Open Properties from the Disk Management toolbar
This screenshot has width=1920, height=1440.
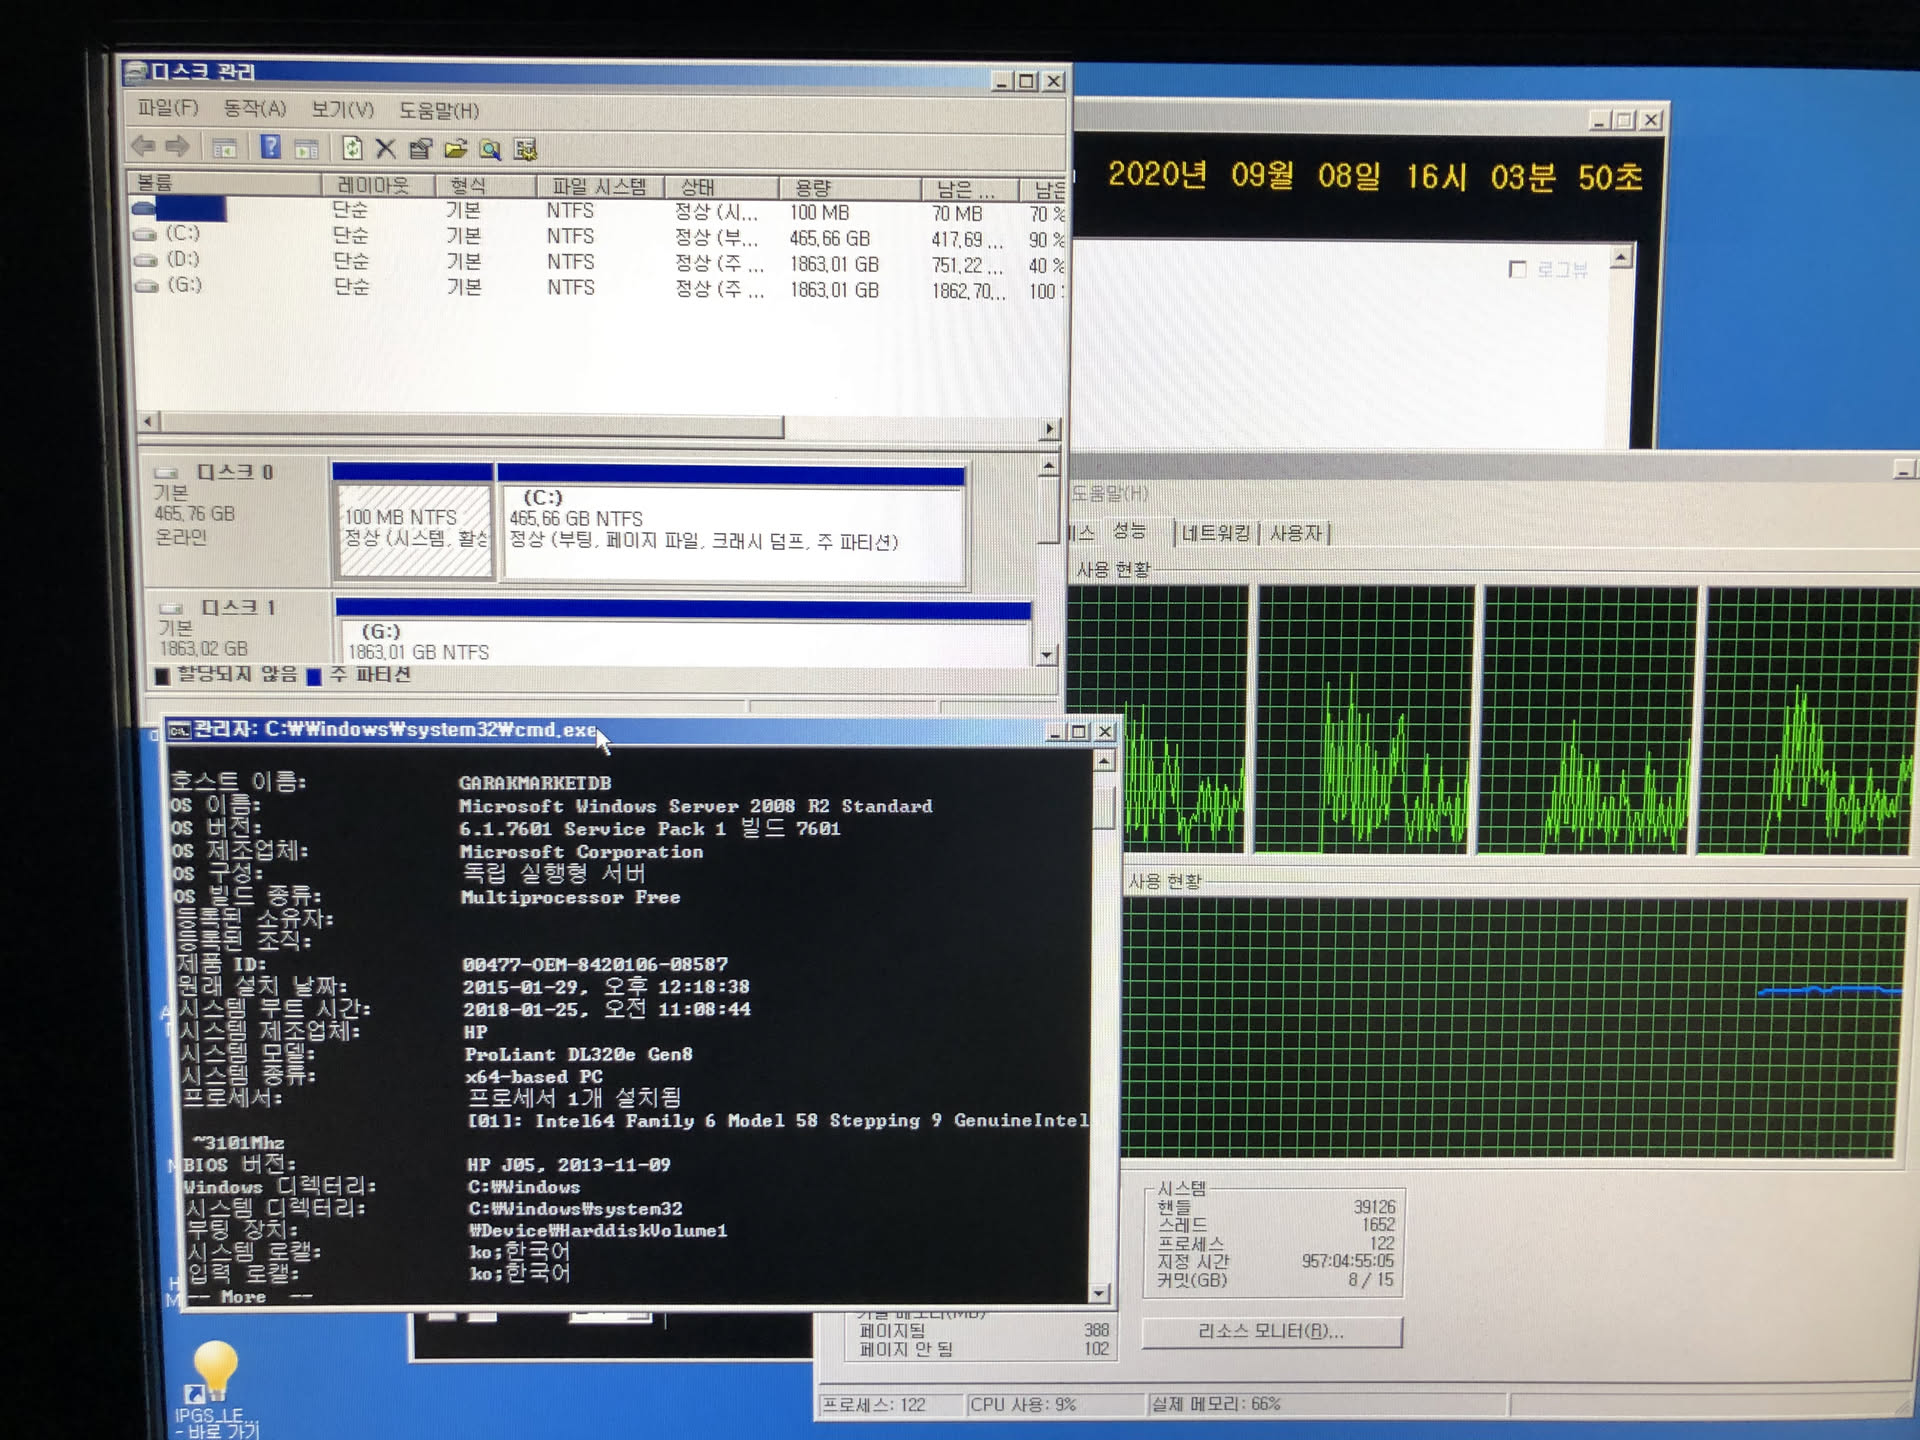(x=421, y=149)
